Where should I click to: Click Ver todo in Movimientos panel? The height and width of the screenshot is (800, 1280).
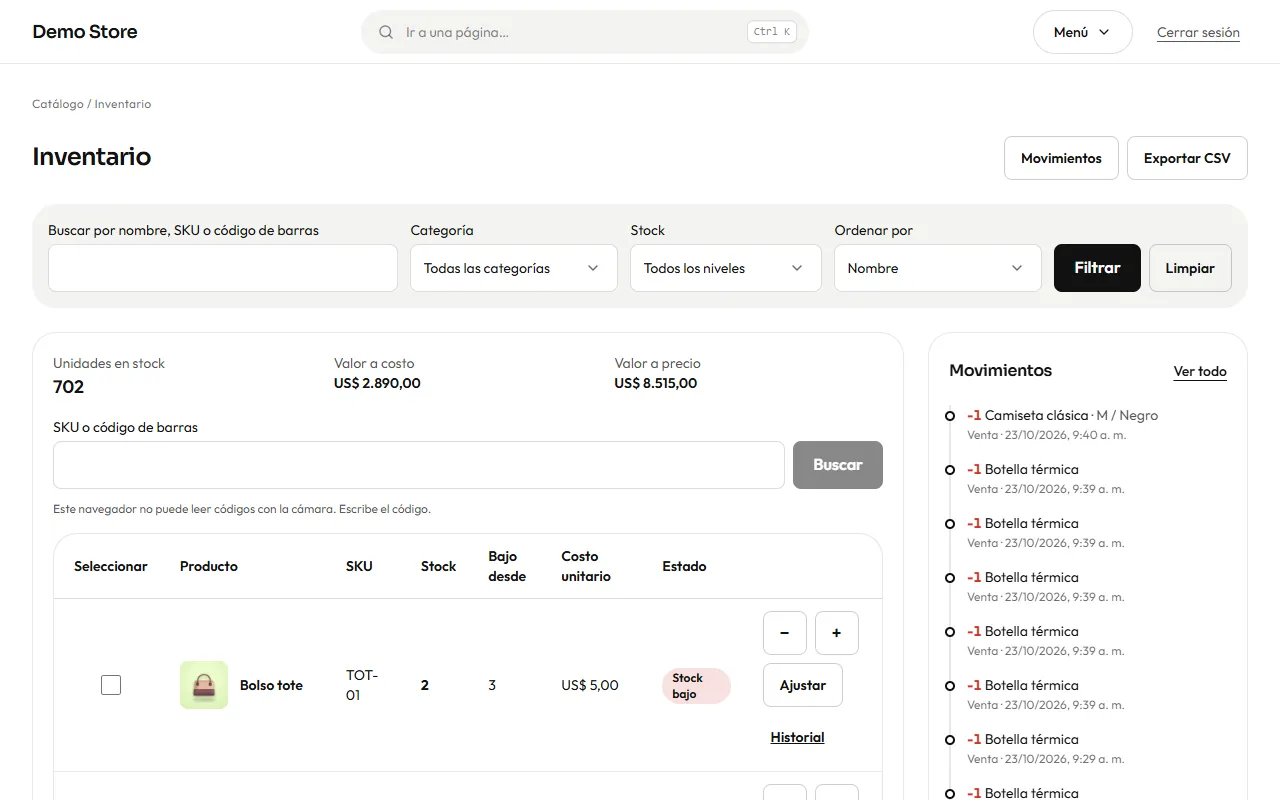click(x=1200, y=371)
